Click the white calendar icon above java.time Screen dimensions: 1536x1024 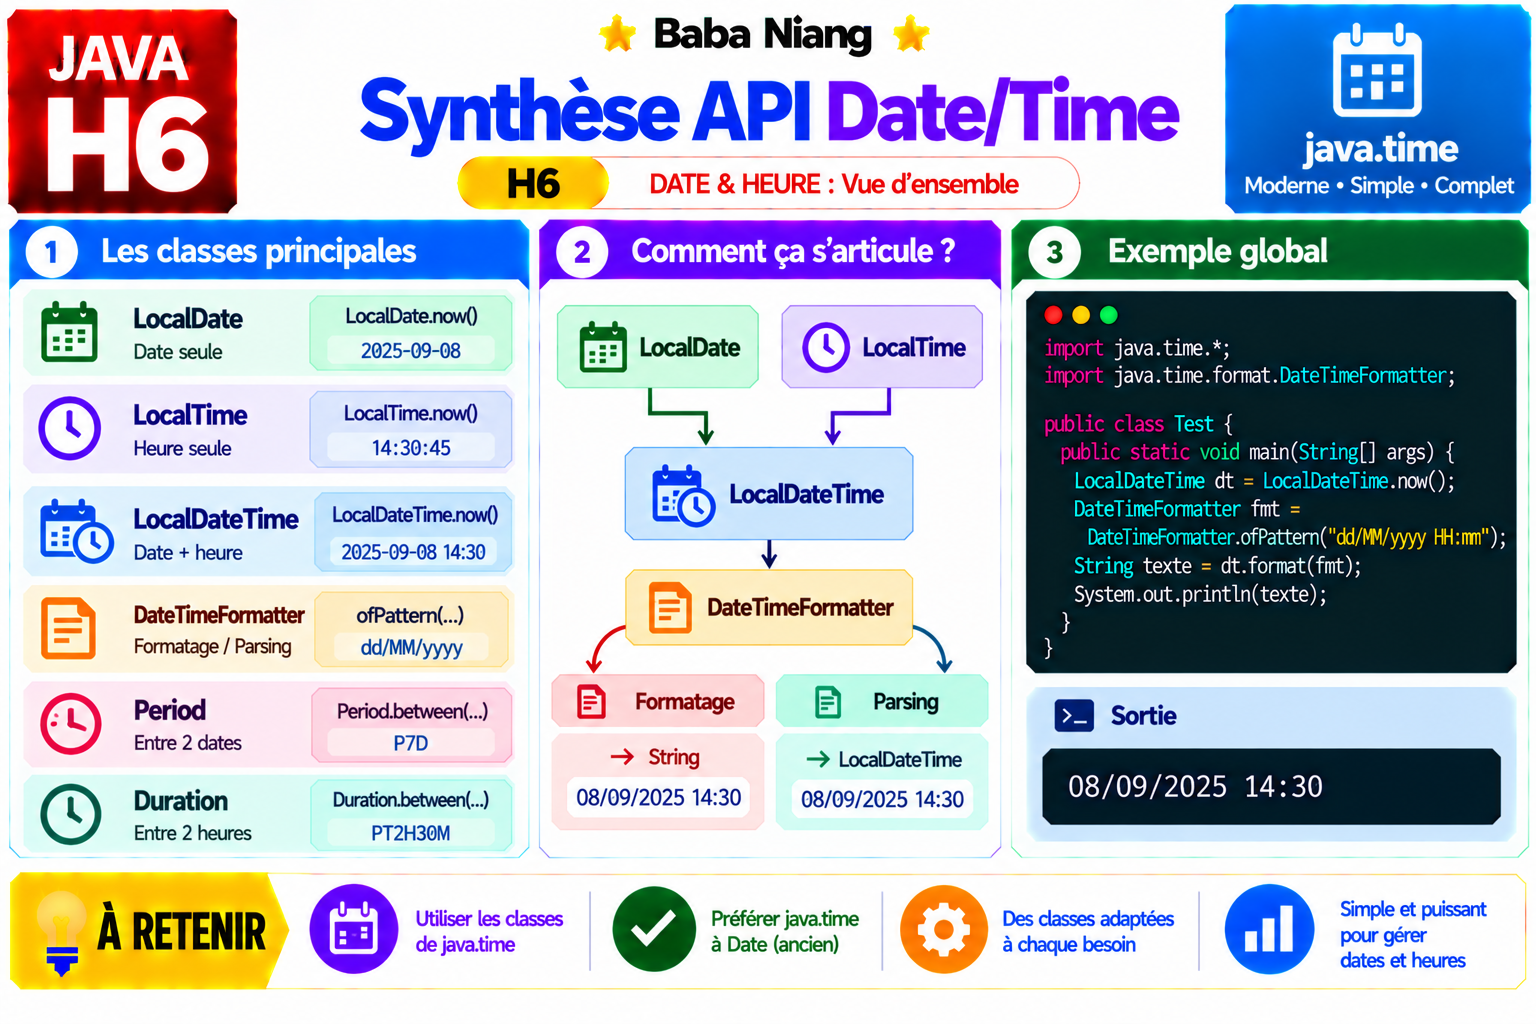[x=1377, y=71]
